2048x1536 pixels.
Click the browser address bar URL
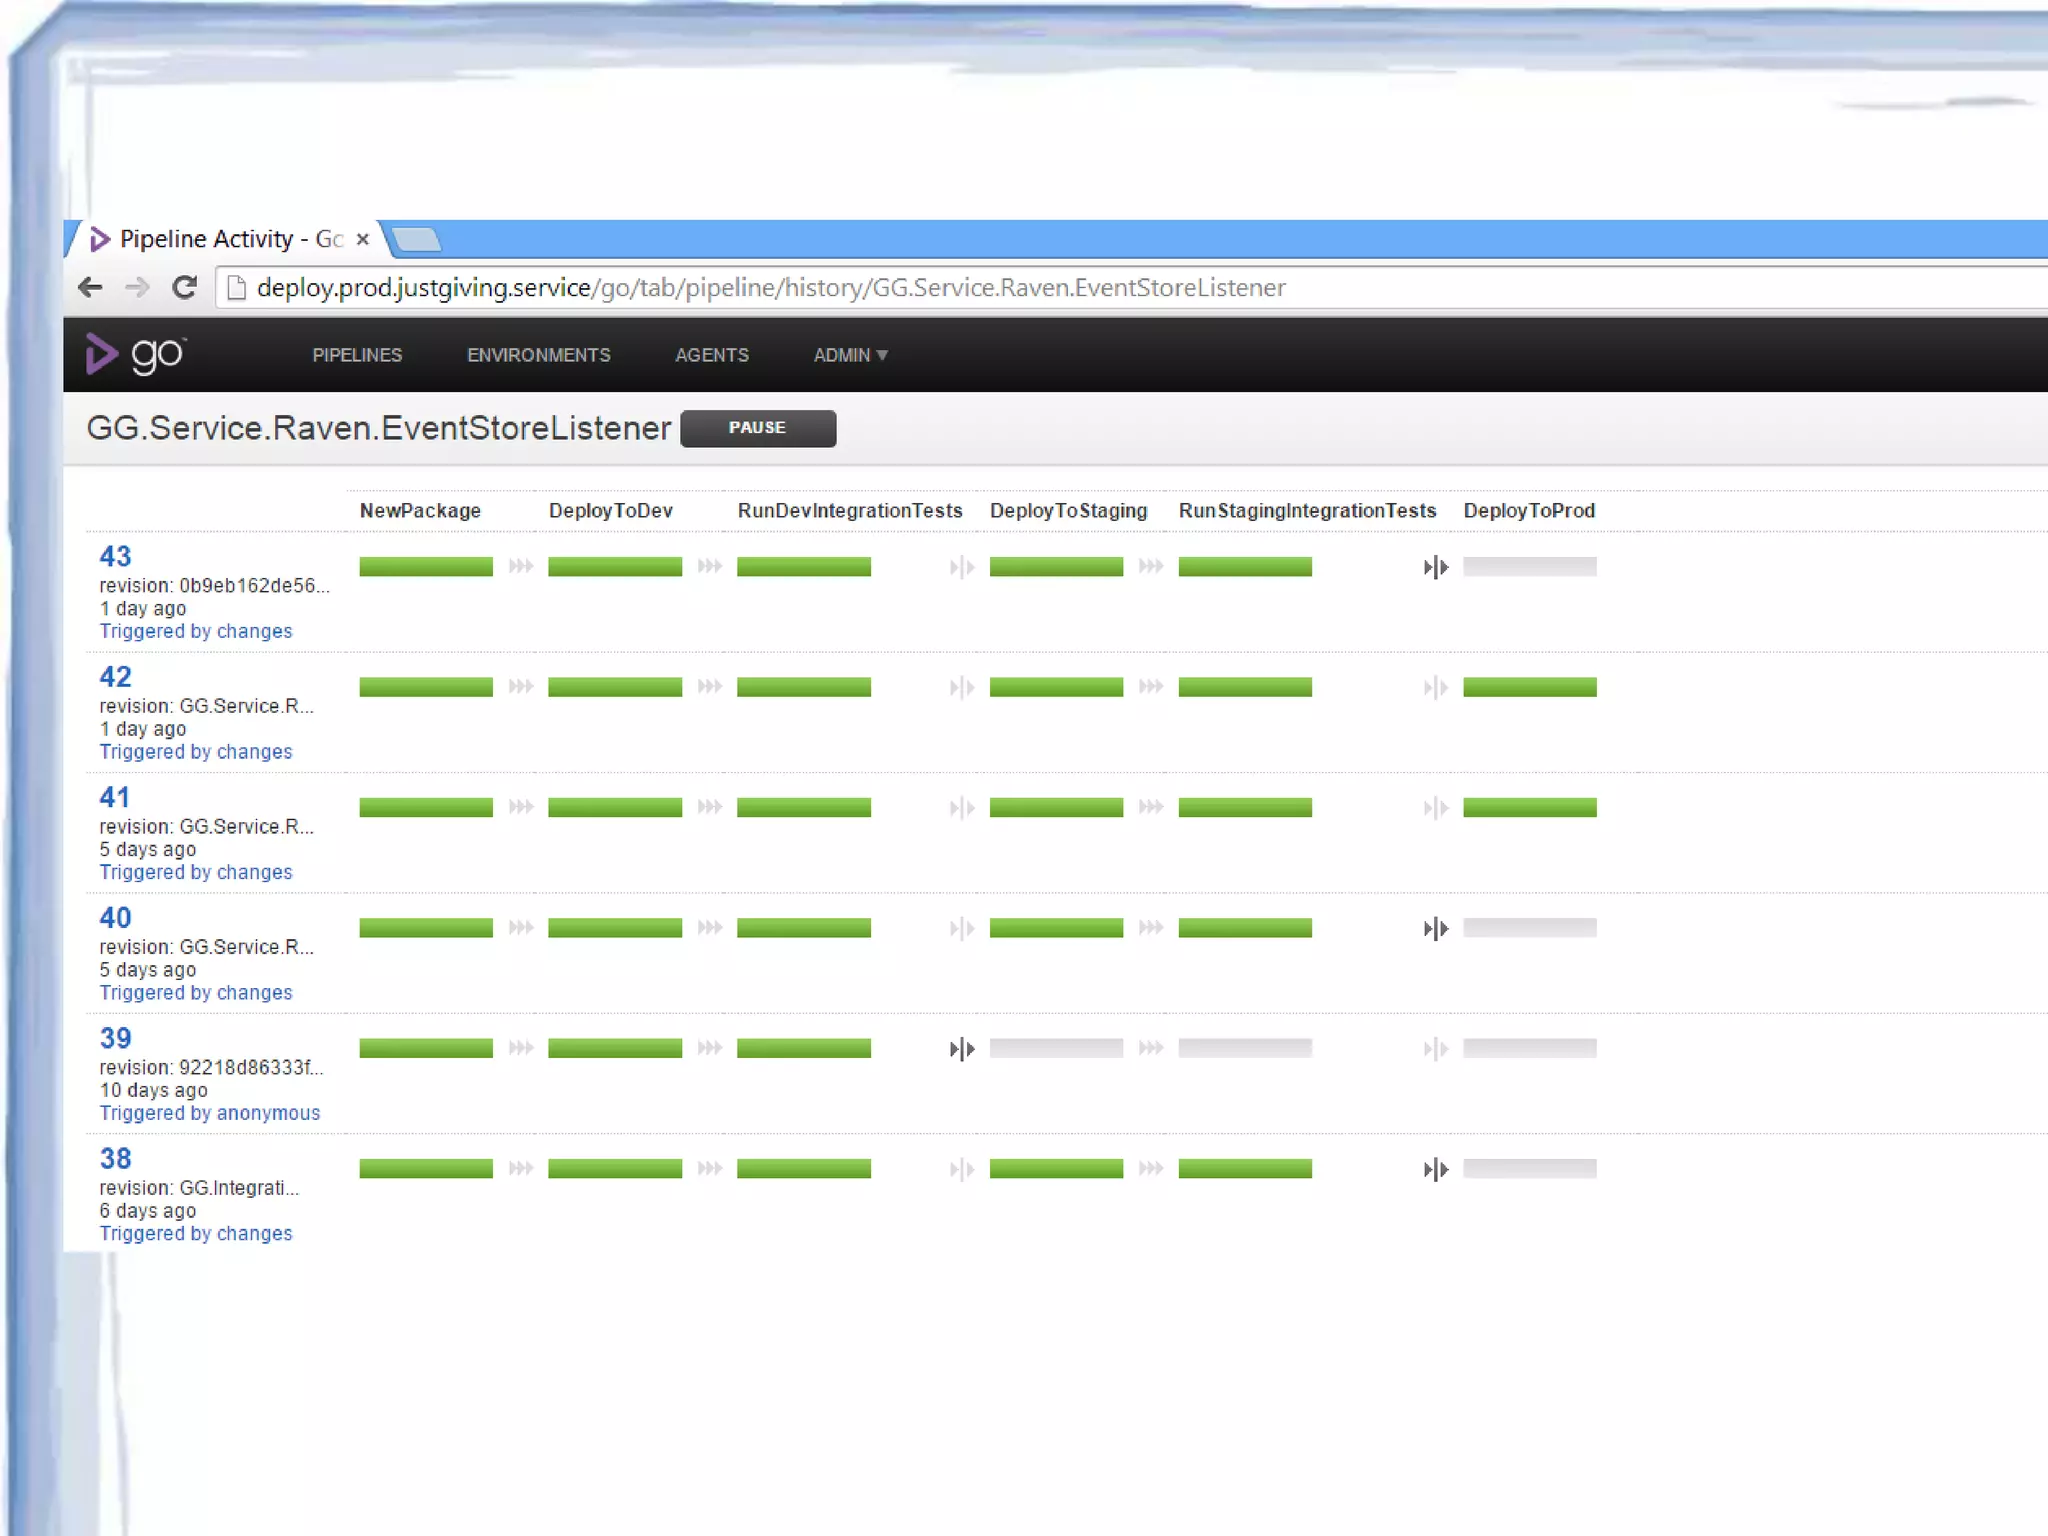pos(770,288)
